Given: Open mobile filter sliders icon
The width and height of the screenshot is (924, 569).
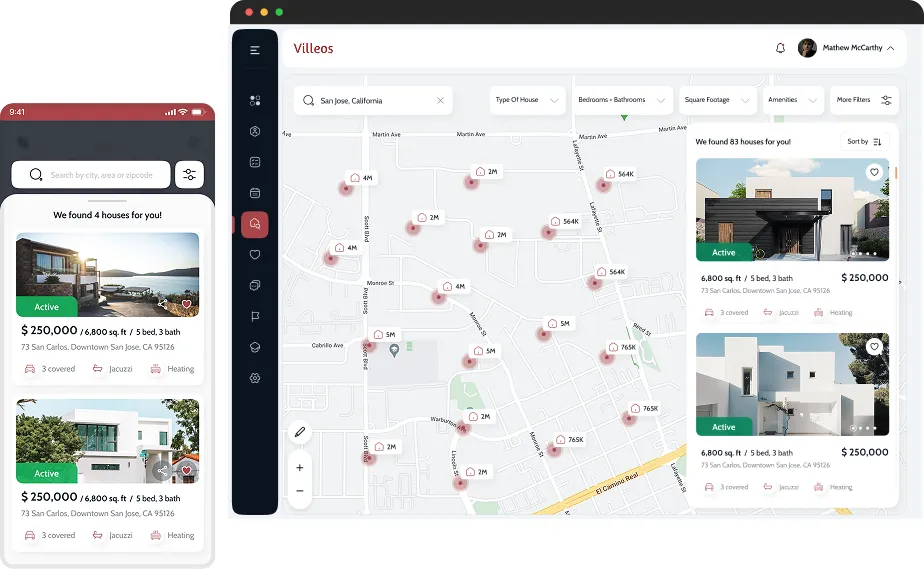Looking at the screenshot, I should [x=188, y=175].
